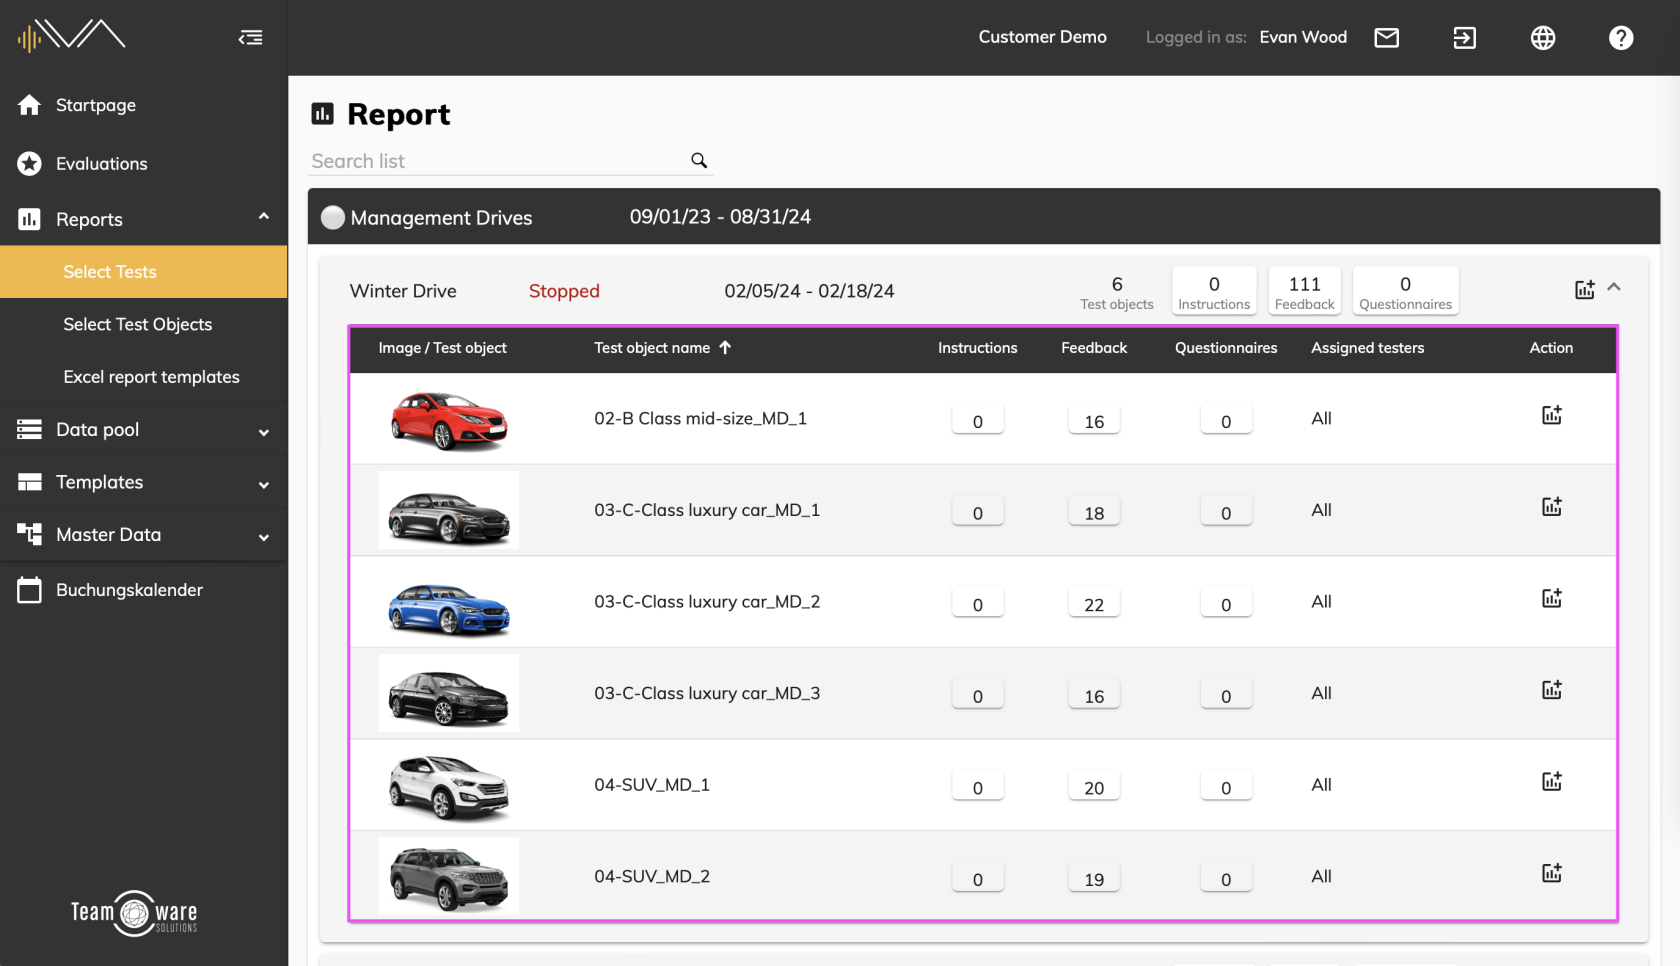This screenshot has height=966, width=1680.
Task: Open the language globe icon
Action: pos(1543,37)
